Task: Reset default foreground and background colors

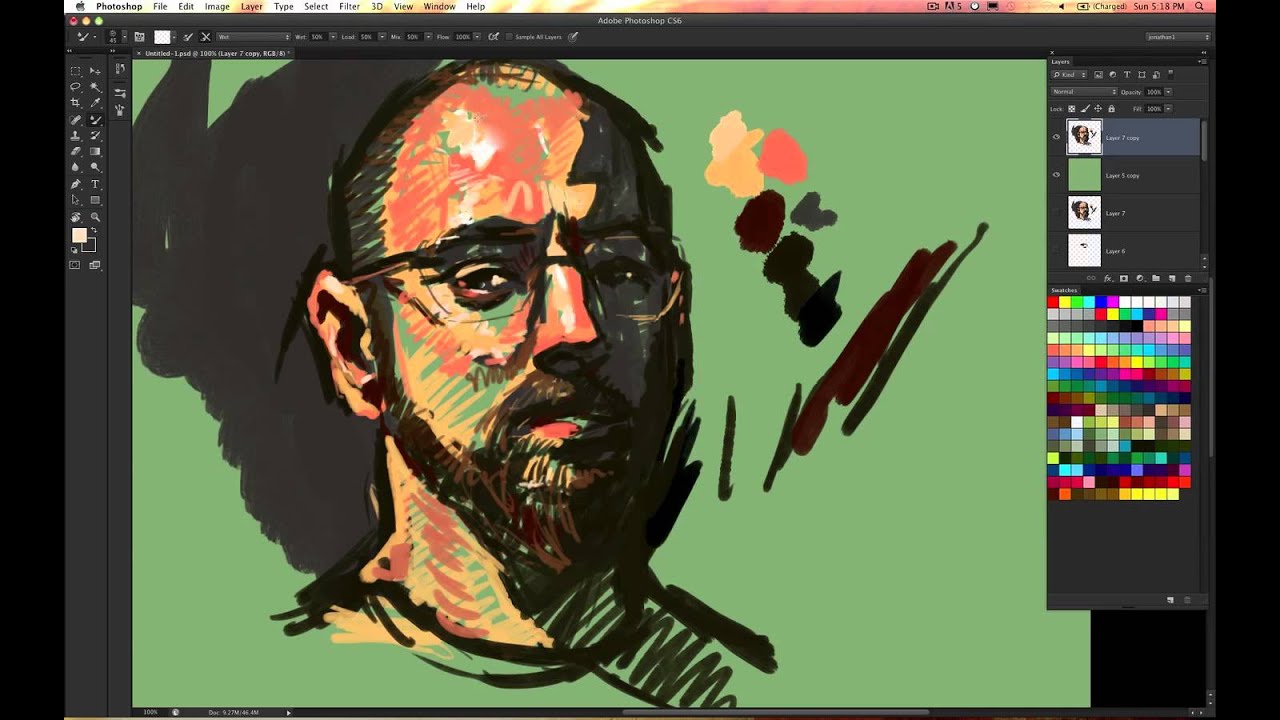Action: tap(74, 250)
